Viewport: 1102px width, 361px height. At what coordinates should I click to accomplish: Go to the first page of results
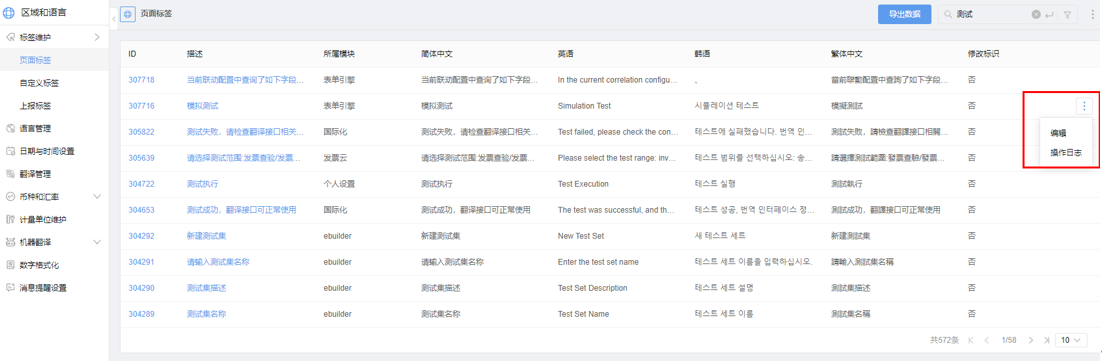pyautogui.click(x=971, y=340)
